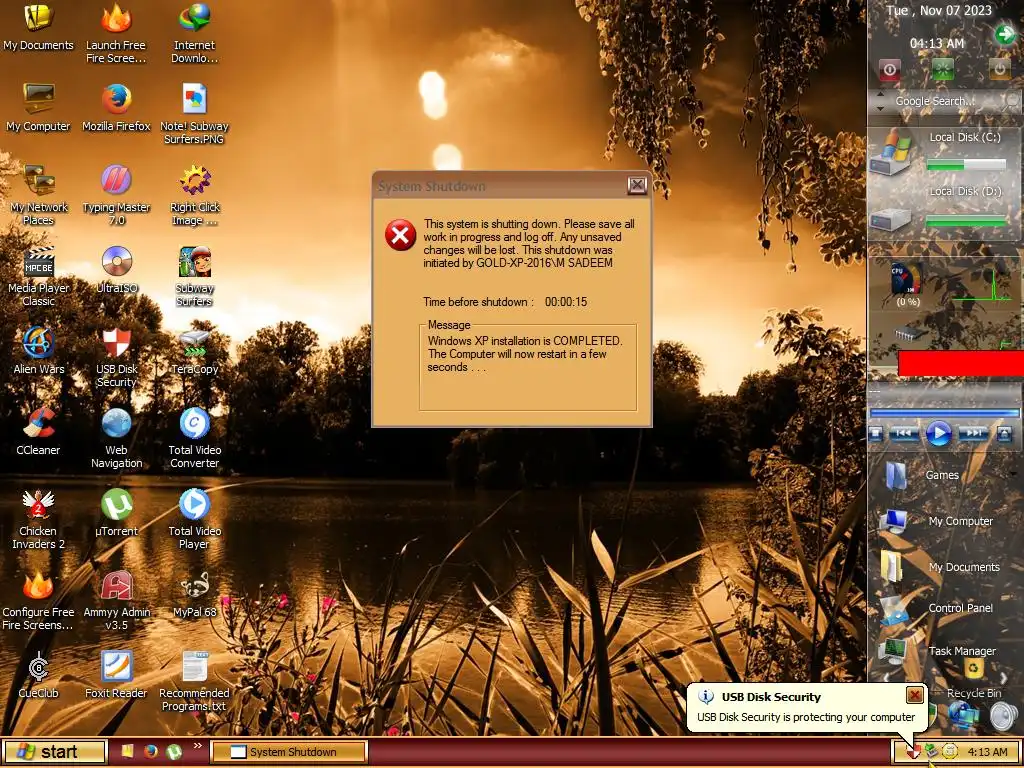Click USB Disk Security balloon text

[x=806, y=717]
